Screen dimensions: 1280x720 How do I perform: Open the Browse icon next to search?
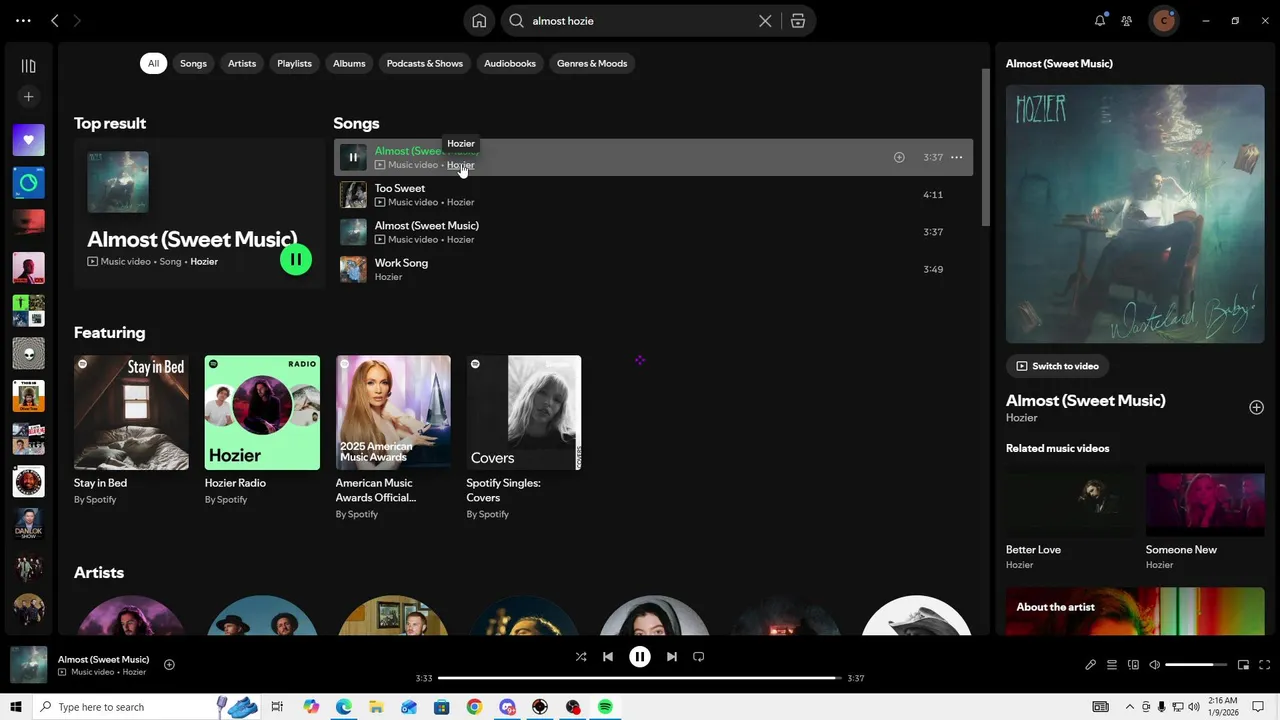click(798, 20)
